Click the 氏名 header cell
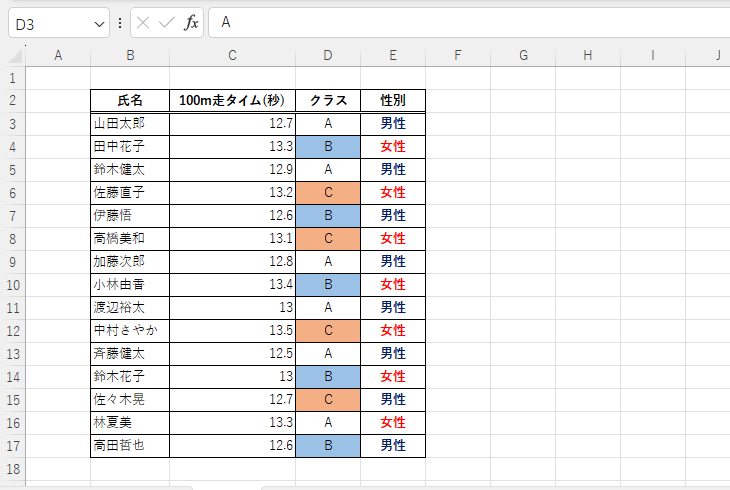The height and width of the screenshot is (490, 730). [x=130, y=101]
